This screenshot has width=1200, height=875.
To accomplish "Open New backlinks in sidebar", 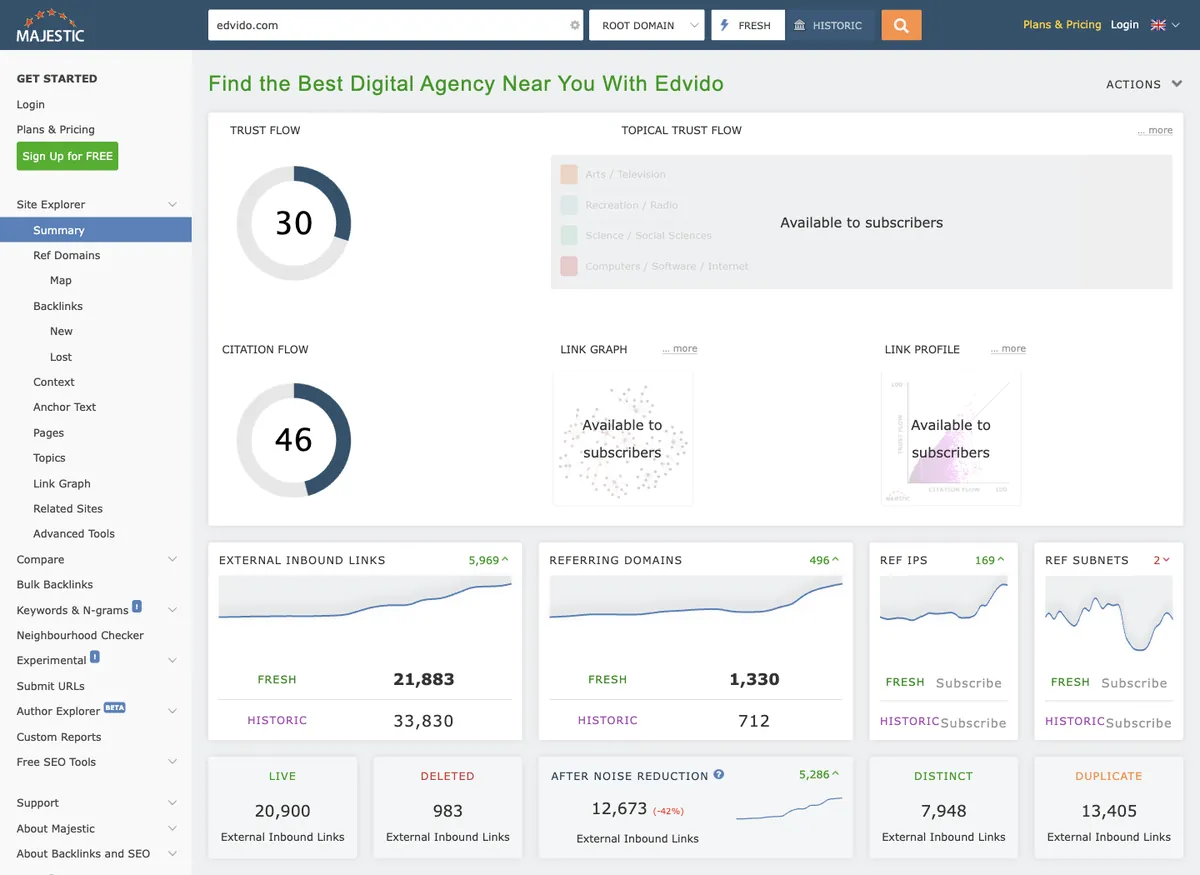I will click(x=61, y=331).
